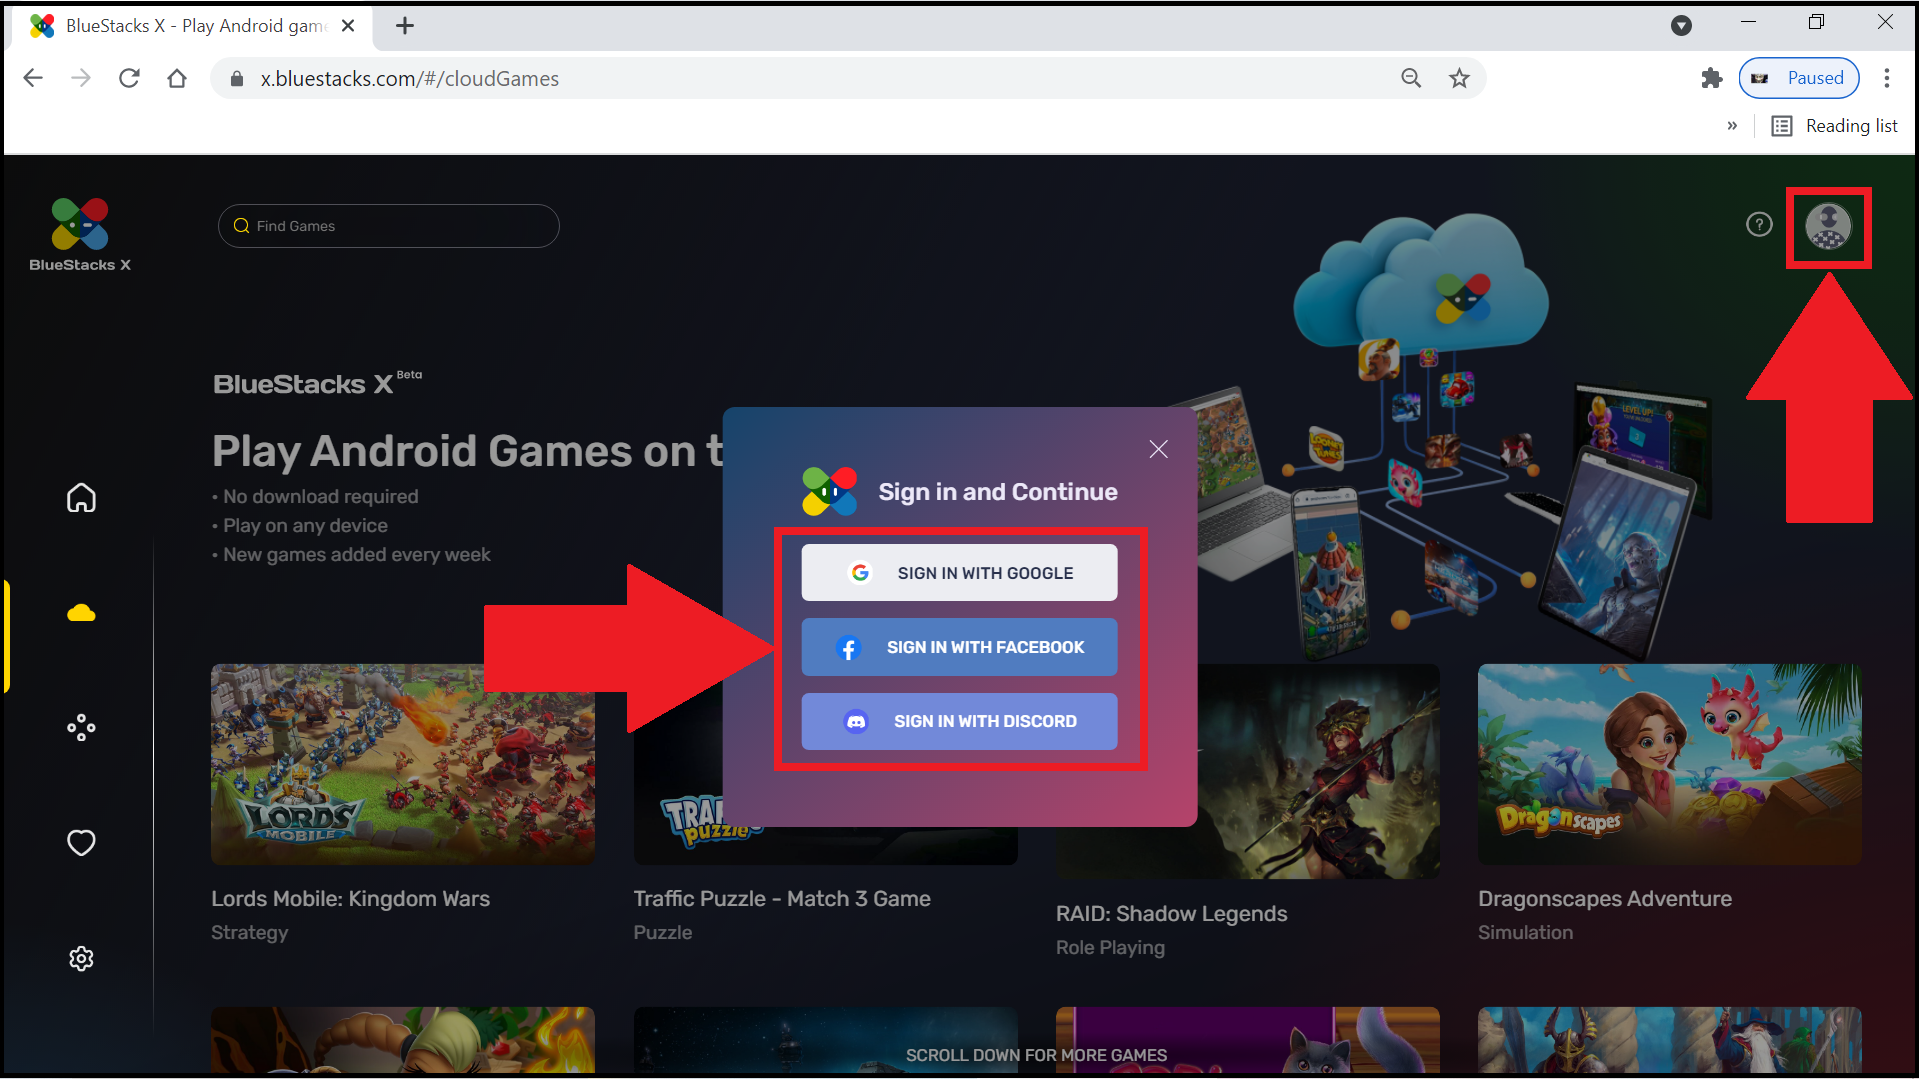Open the Extensions puzzle icon

click(1711, 78)
